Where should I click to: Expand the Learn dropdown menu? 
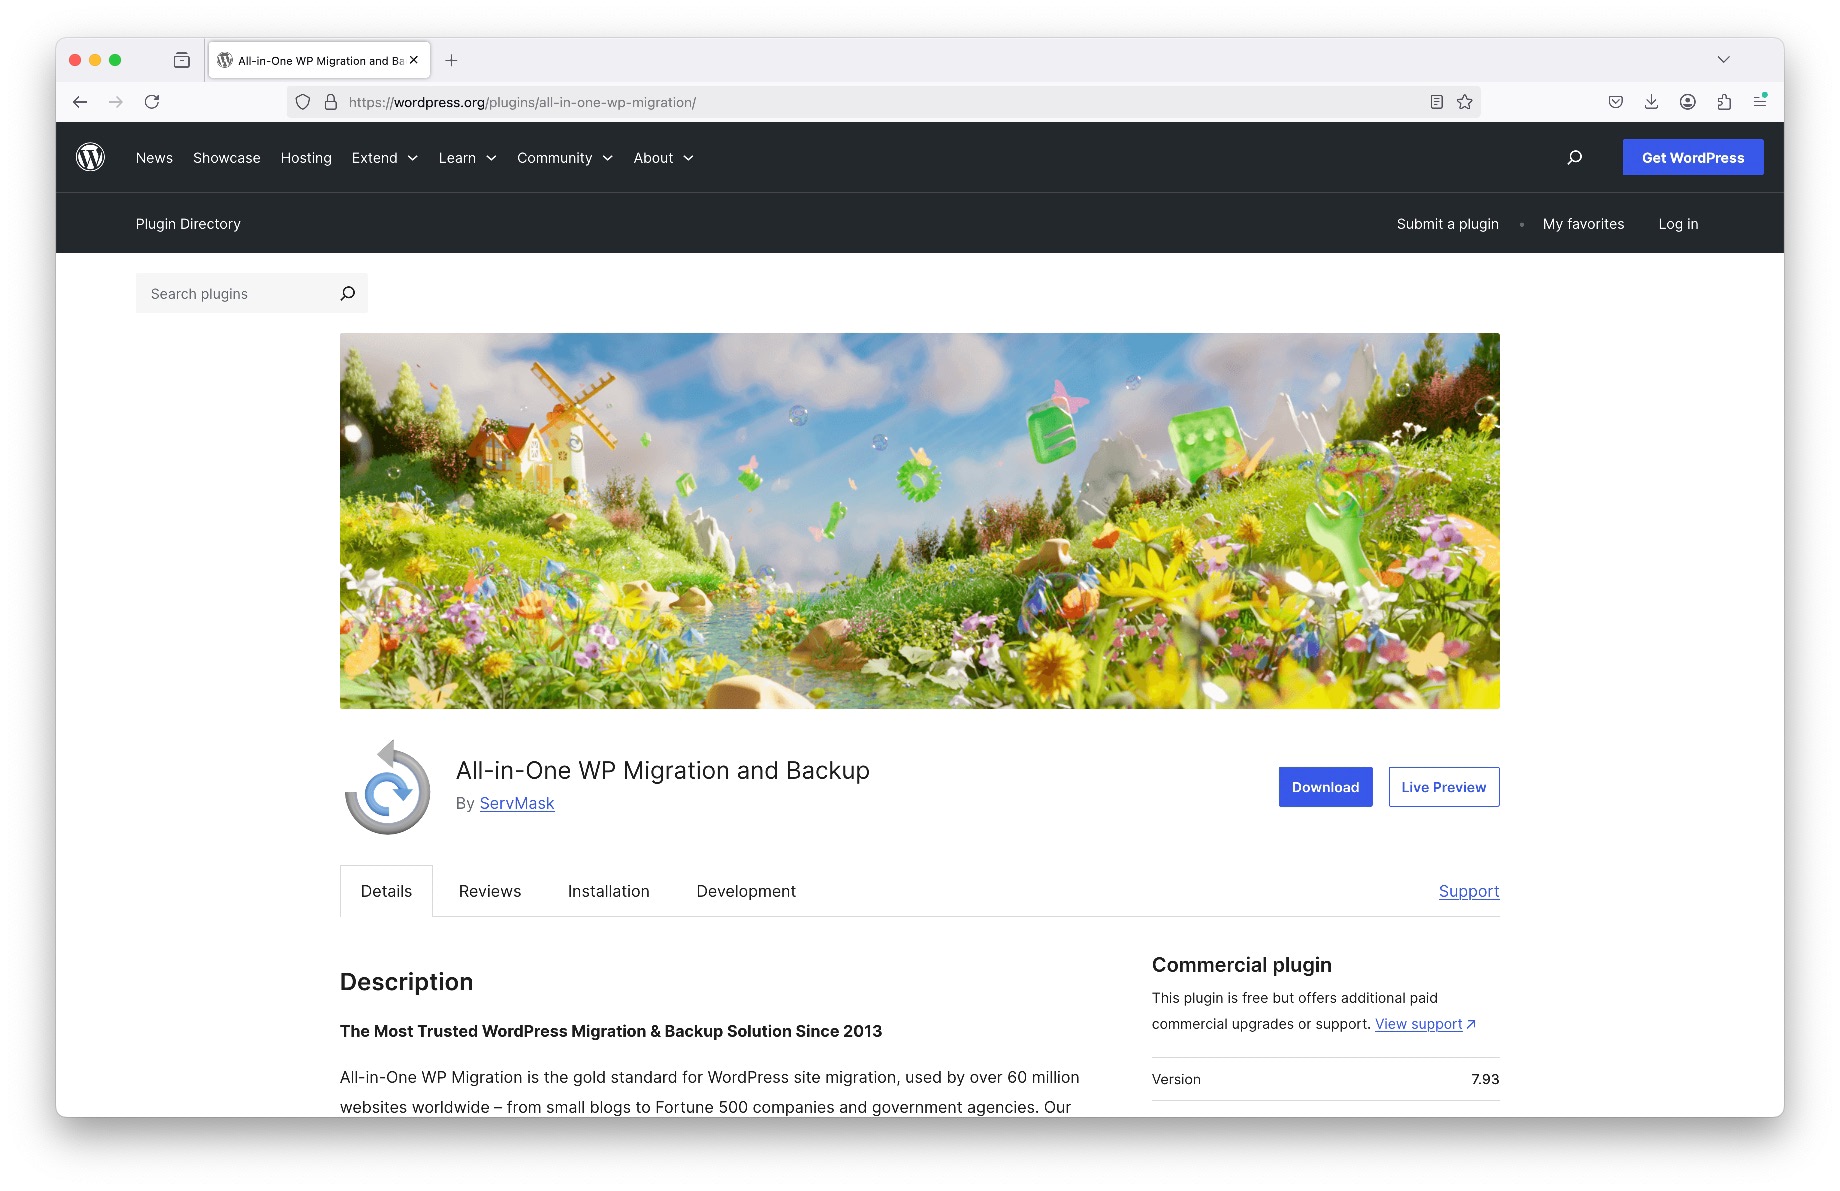pyautogui.click(x=467, y=158)
